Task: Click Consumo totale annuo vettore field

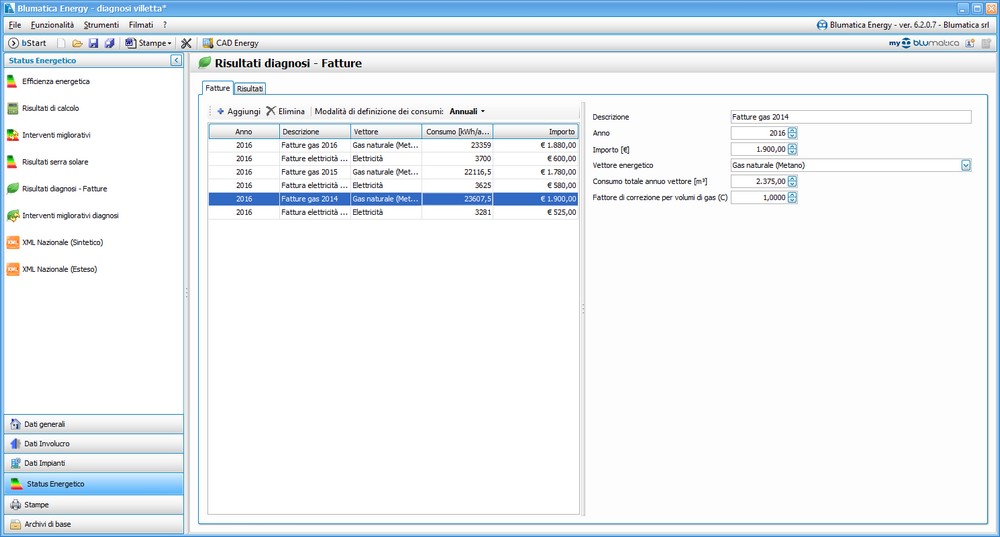Action: [x=759, y=181]
